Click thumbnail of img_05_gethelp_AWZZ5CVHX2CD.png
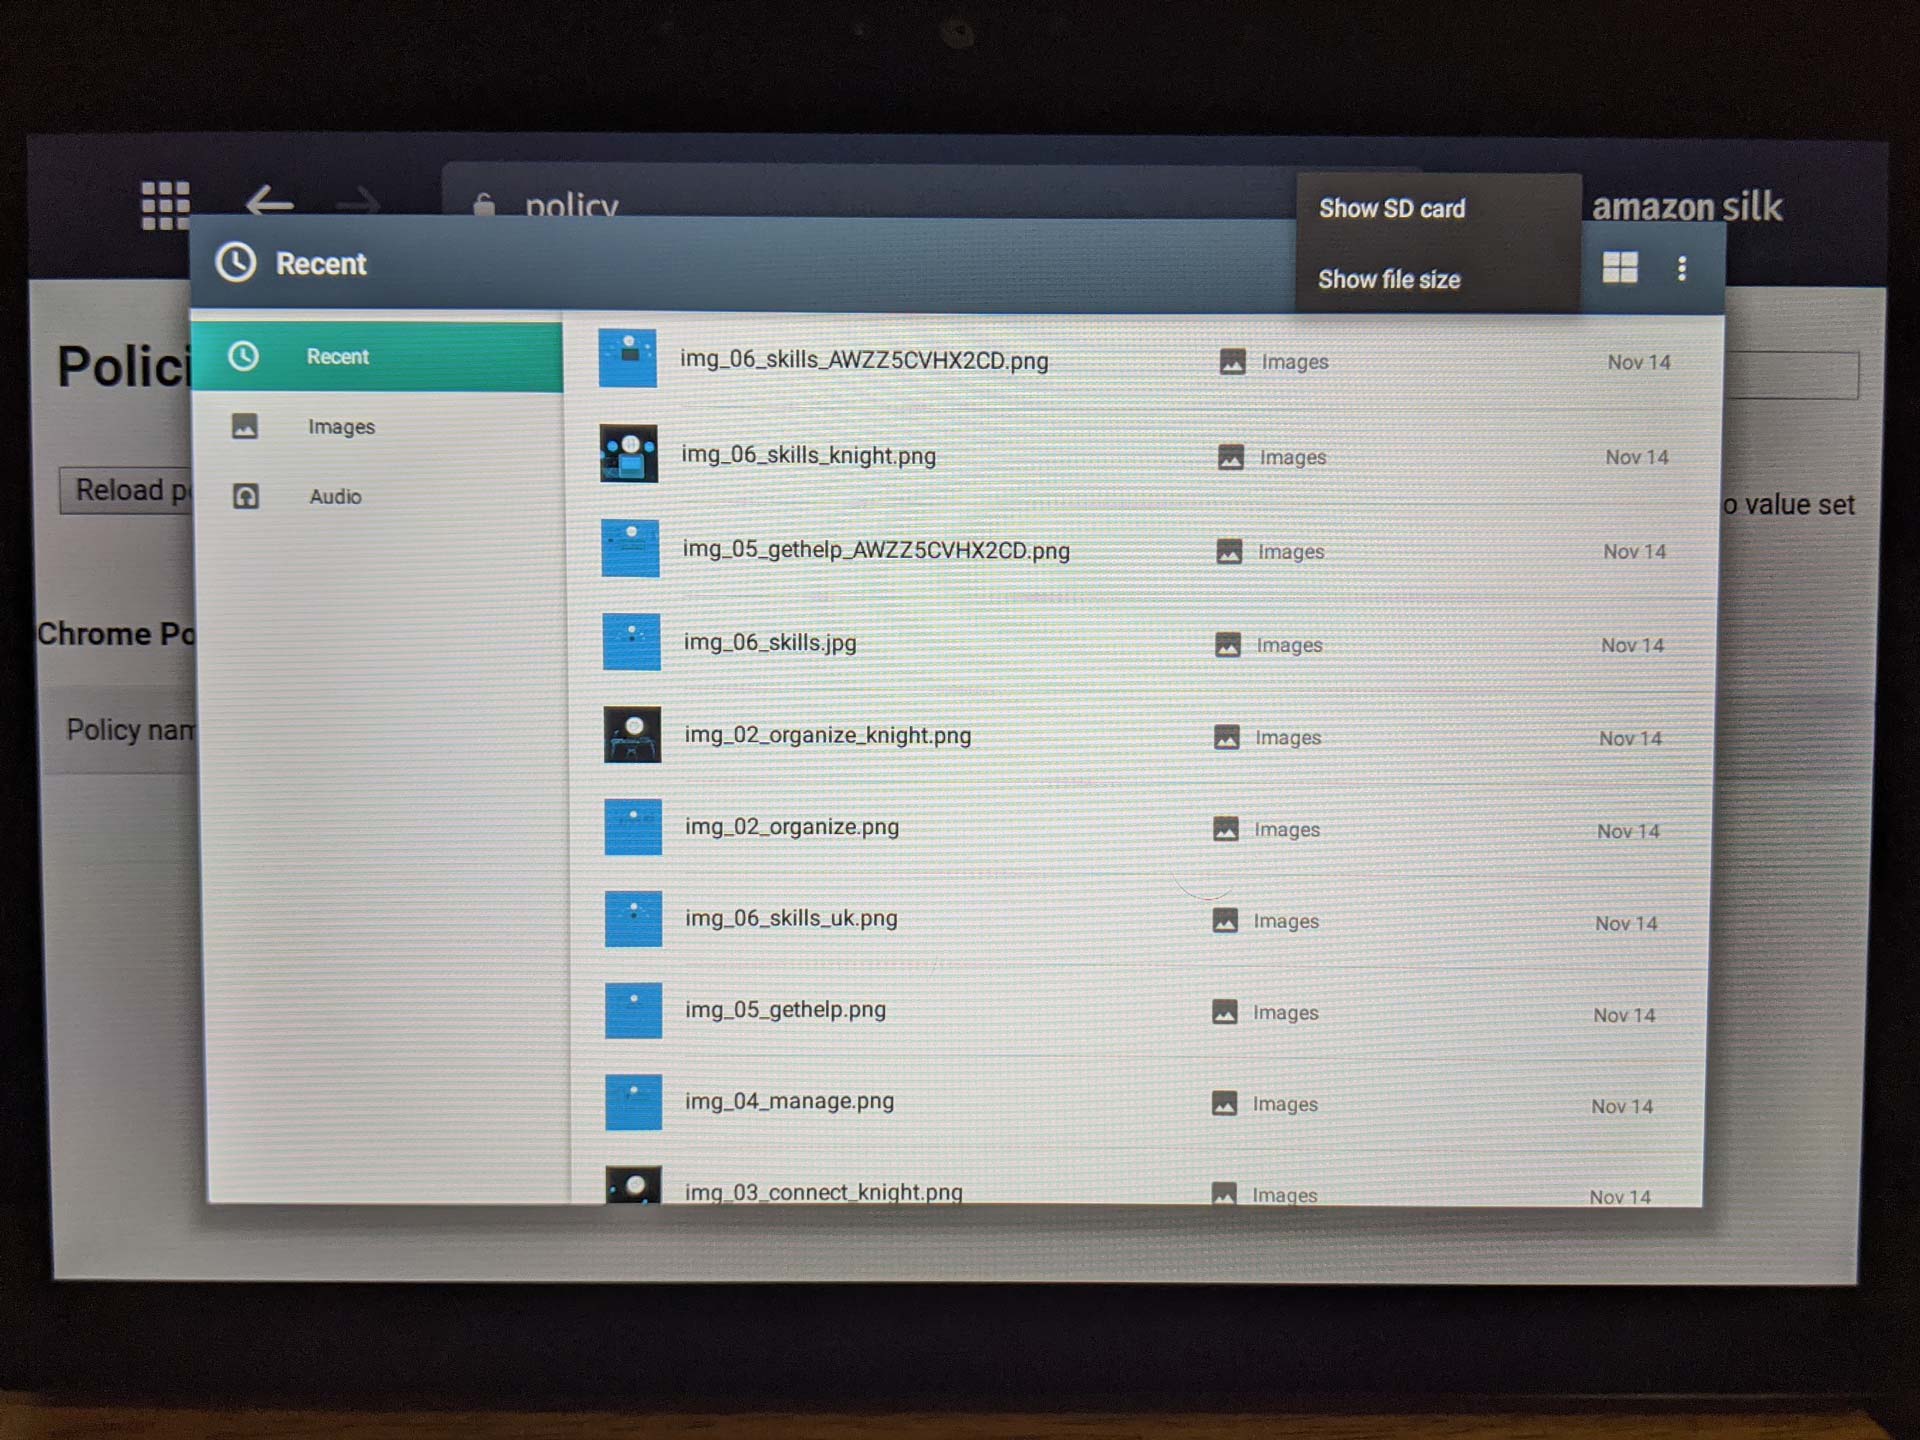This screenshot has width=1920, height=1440. 630,548
